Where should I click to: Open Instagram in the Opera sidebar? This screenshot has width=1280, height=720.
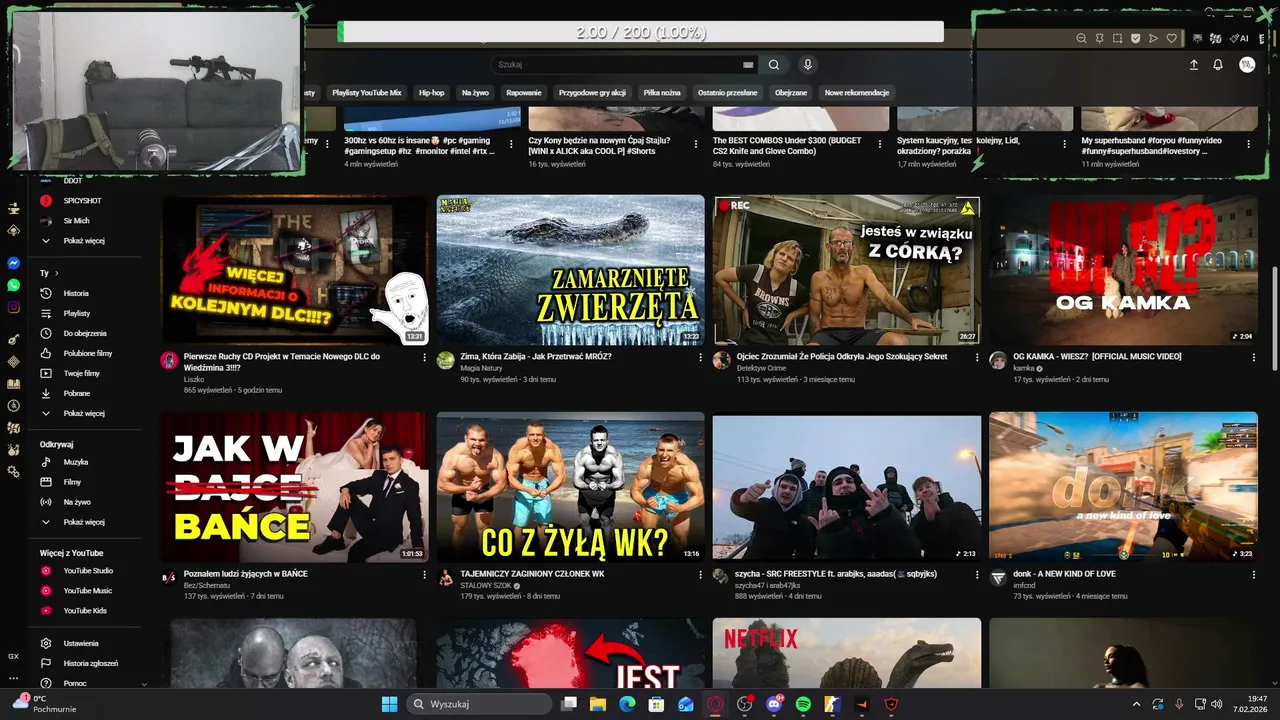click(14, 307)
